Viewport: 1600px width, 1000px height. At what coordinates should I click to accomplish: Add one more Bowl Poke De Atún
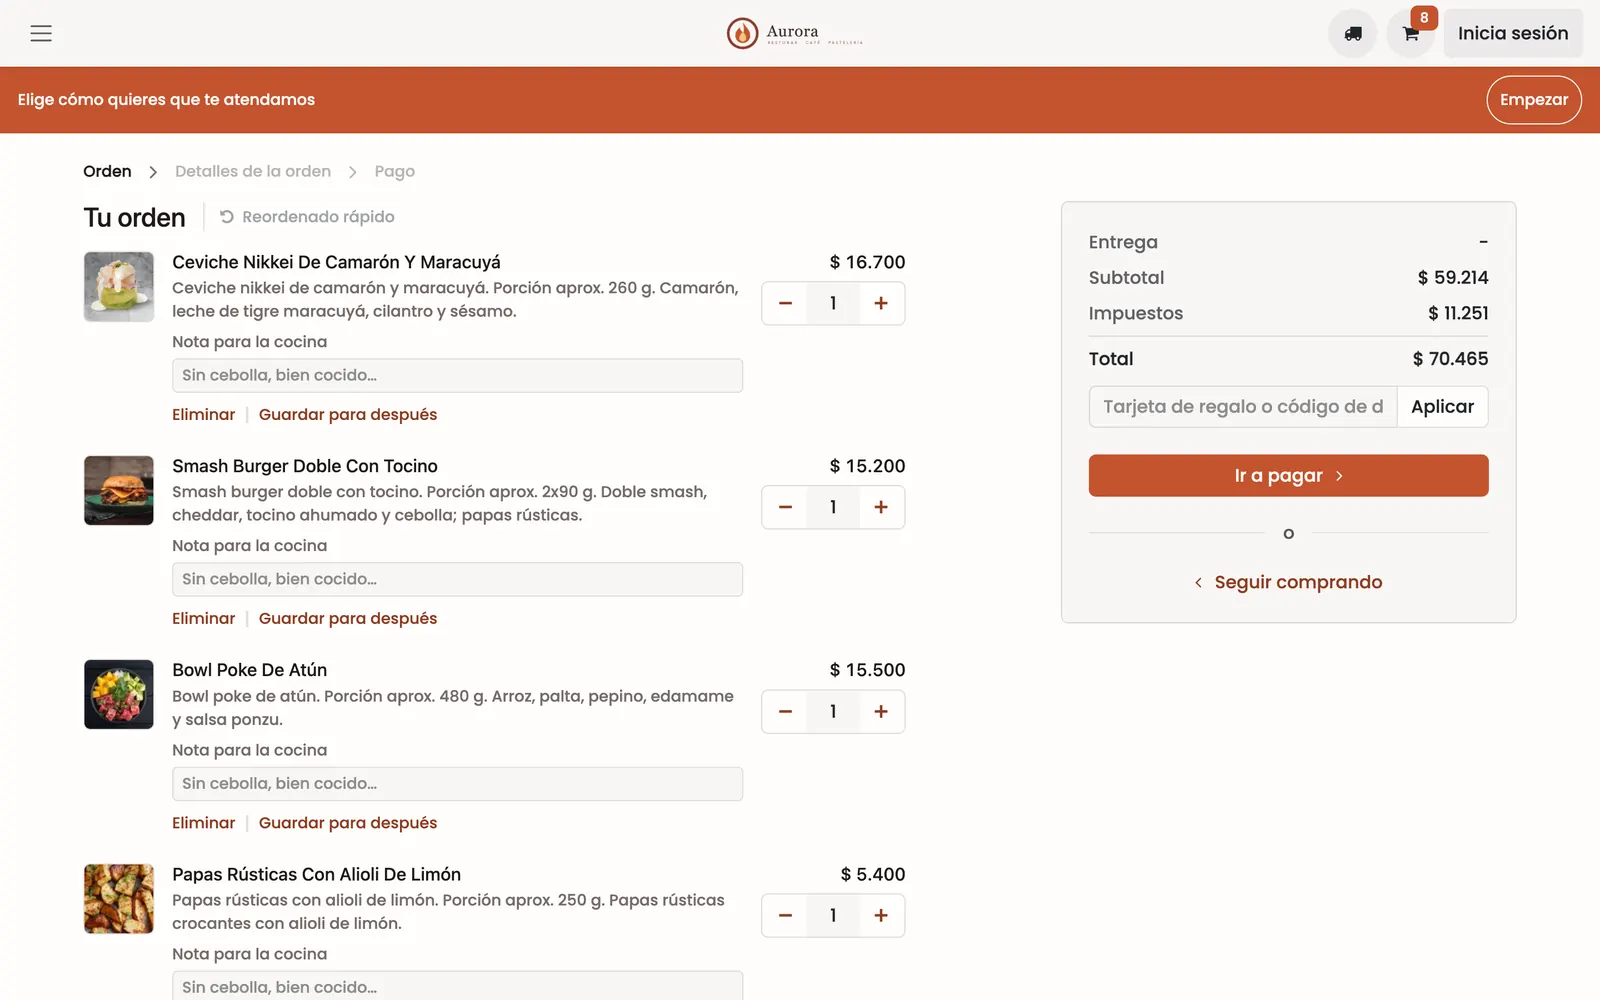[881, 711]
